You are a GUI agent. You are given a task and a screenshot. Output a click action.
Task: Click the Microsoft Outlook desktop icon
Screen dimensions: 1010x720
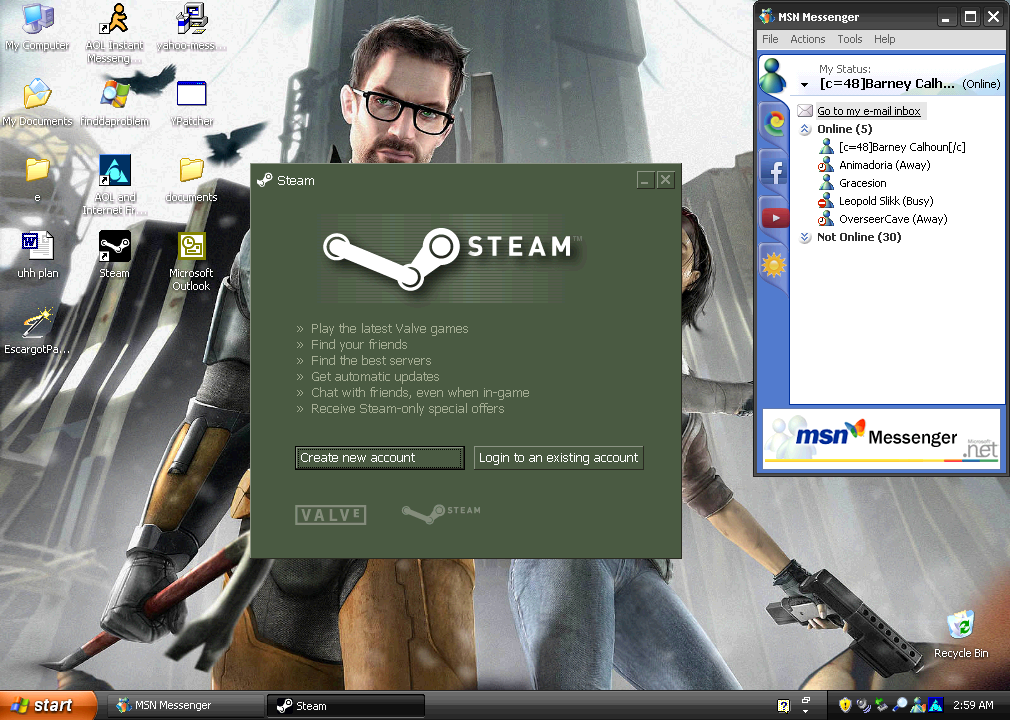click(191, 247)
